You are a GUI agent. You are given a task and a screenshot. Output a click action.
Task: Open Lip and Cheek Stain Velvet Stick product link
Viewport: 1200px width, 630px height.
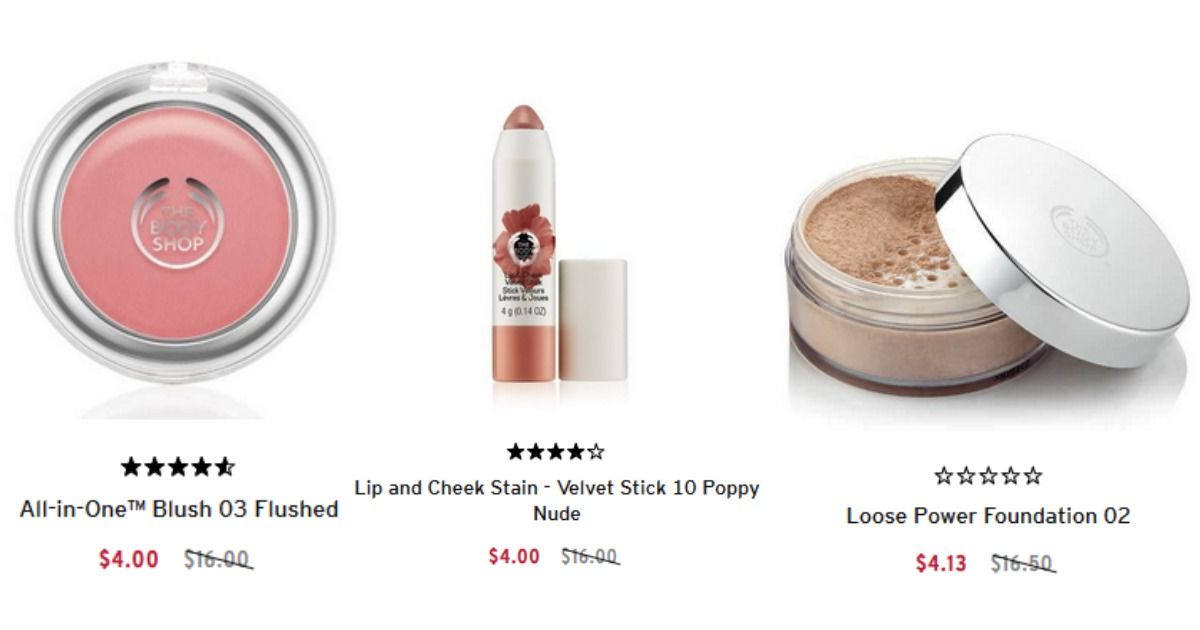(x=557, y=501)
